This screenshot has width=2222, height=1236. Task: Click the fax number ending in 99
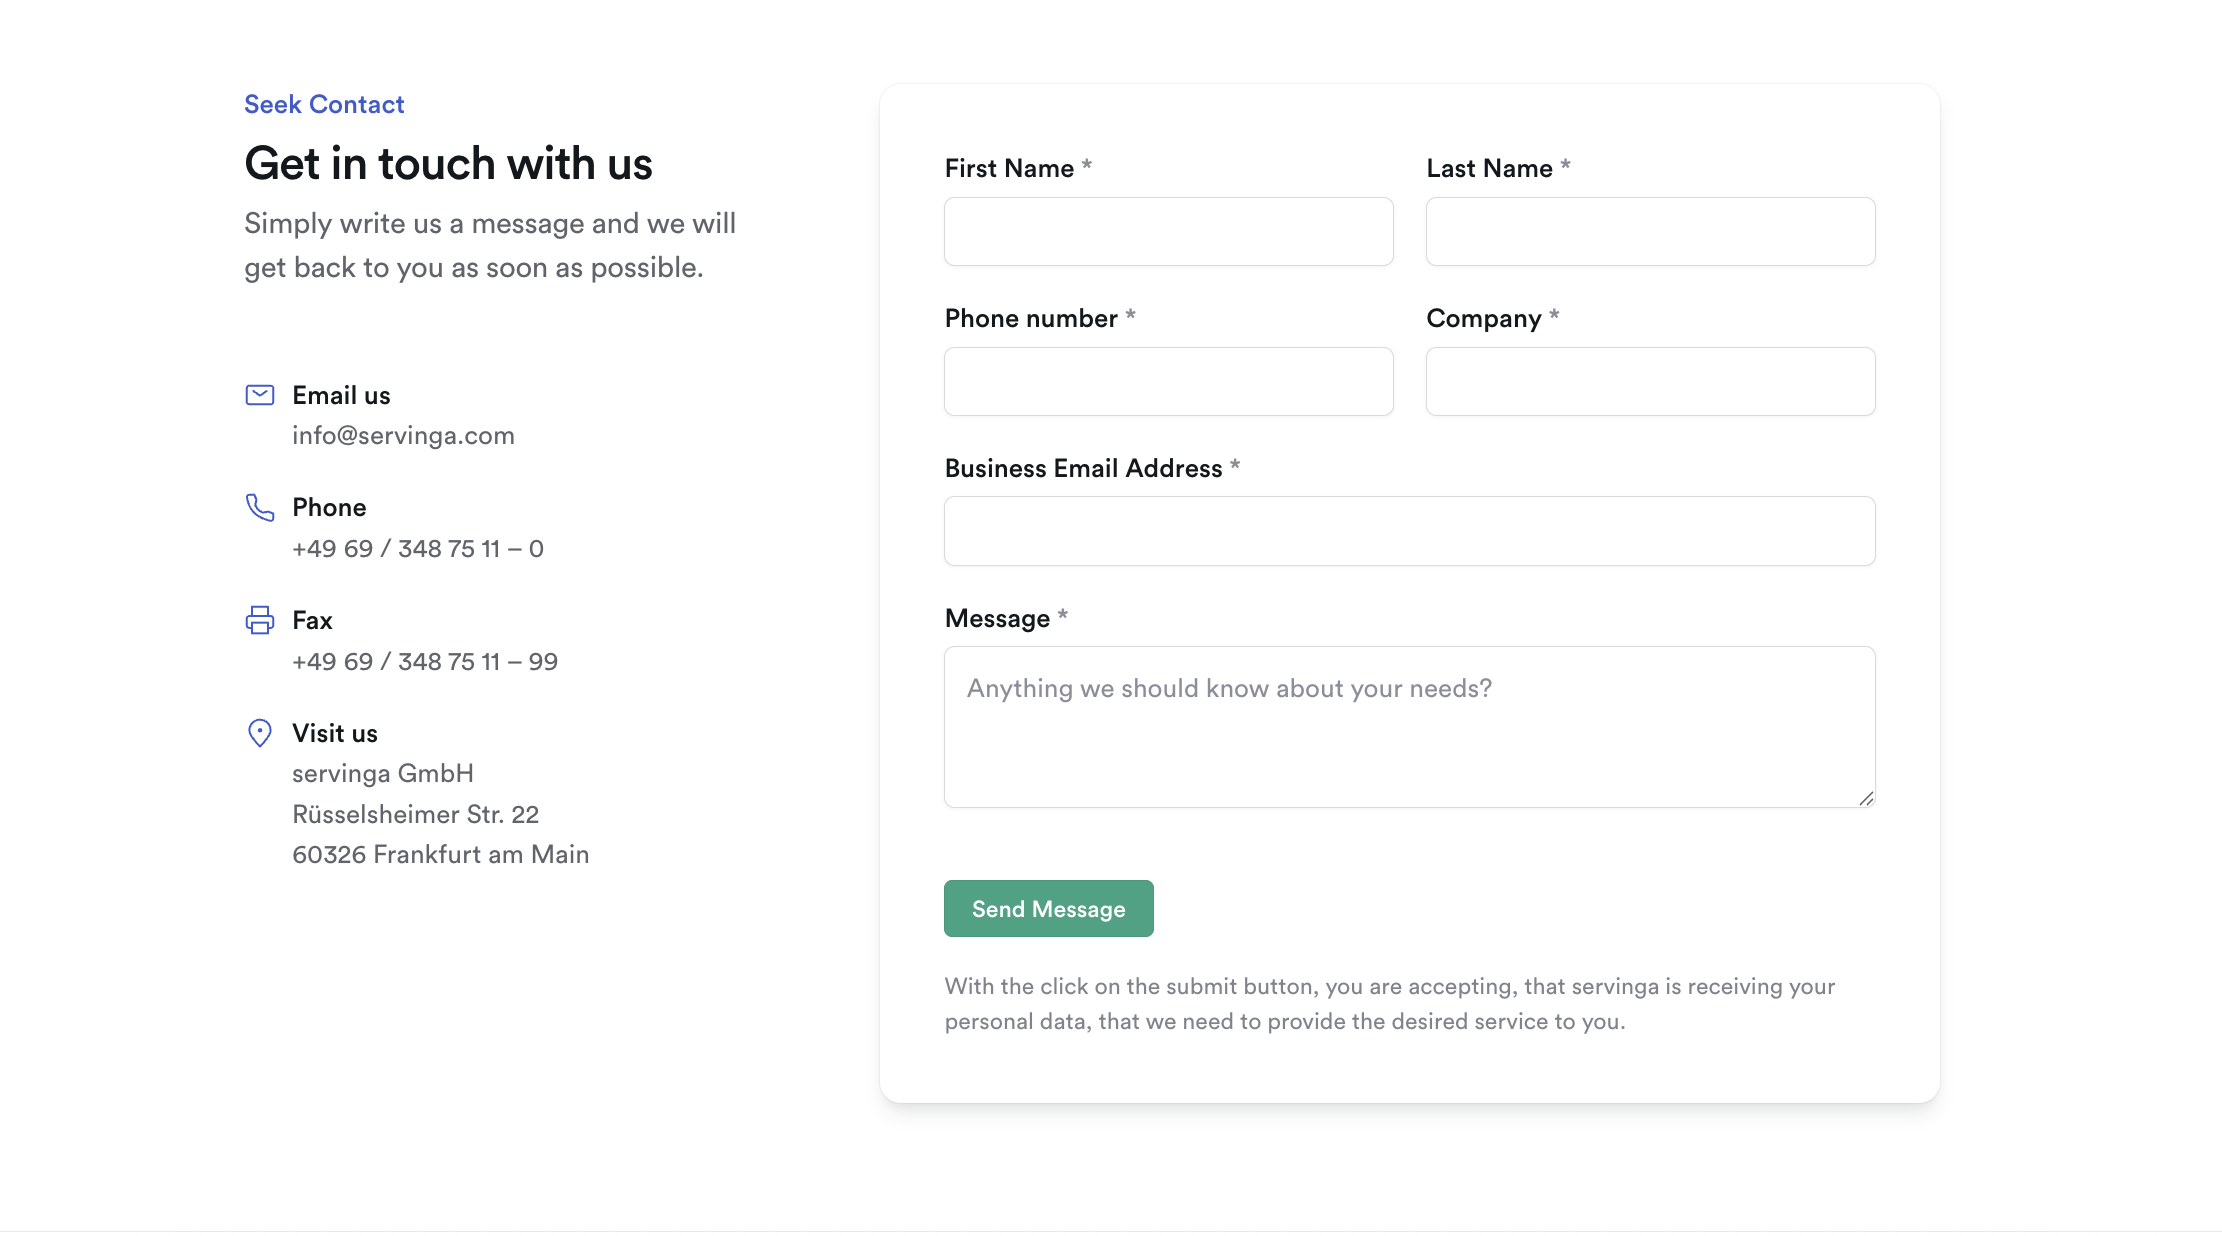(x=425, y=662)
